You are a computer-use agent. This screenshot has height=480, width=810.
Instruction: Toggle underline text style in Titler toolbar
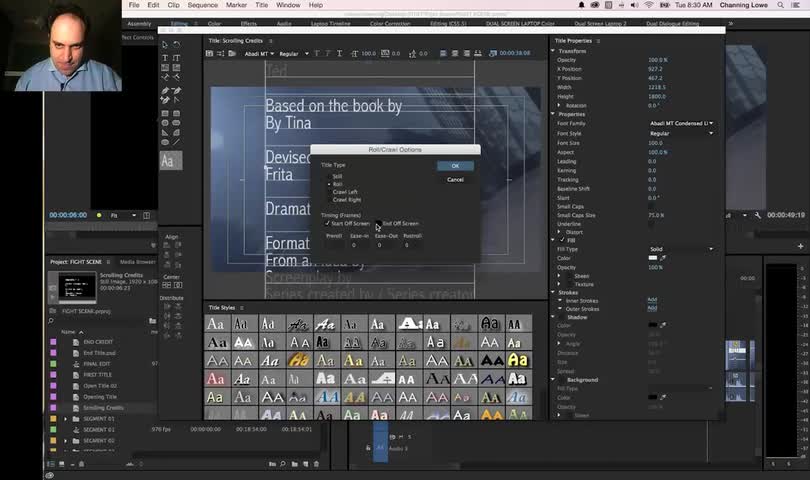point(339,53)
